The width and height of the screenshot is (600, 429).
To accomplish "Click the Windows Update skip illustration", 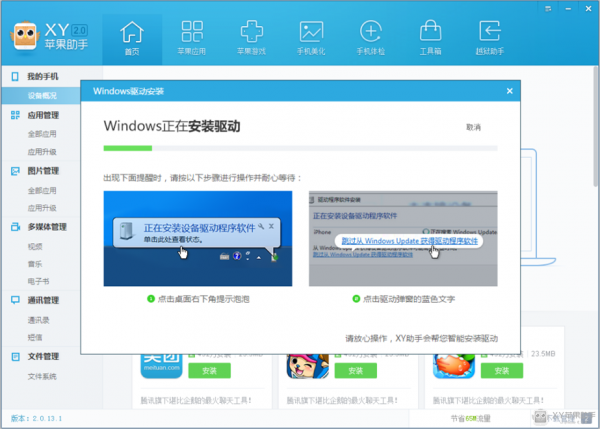I will 403,238.
